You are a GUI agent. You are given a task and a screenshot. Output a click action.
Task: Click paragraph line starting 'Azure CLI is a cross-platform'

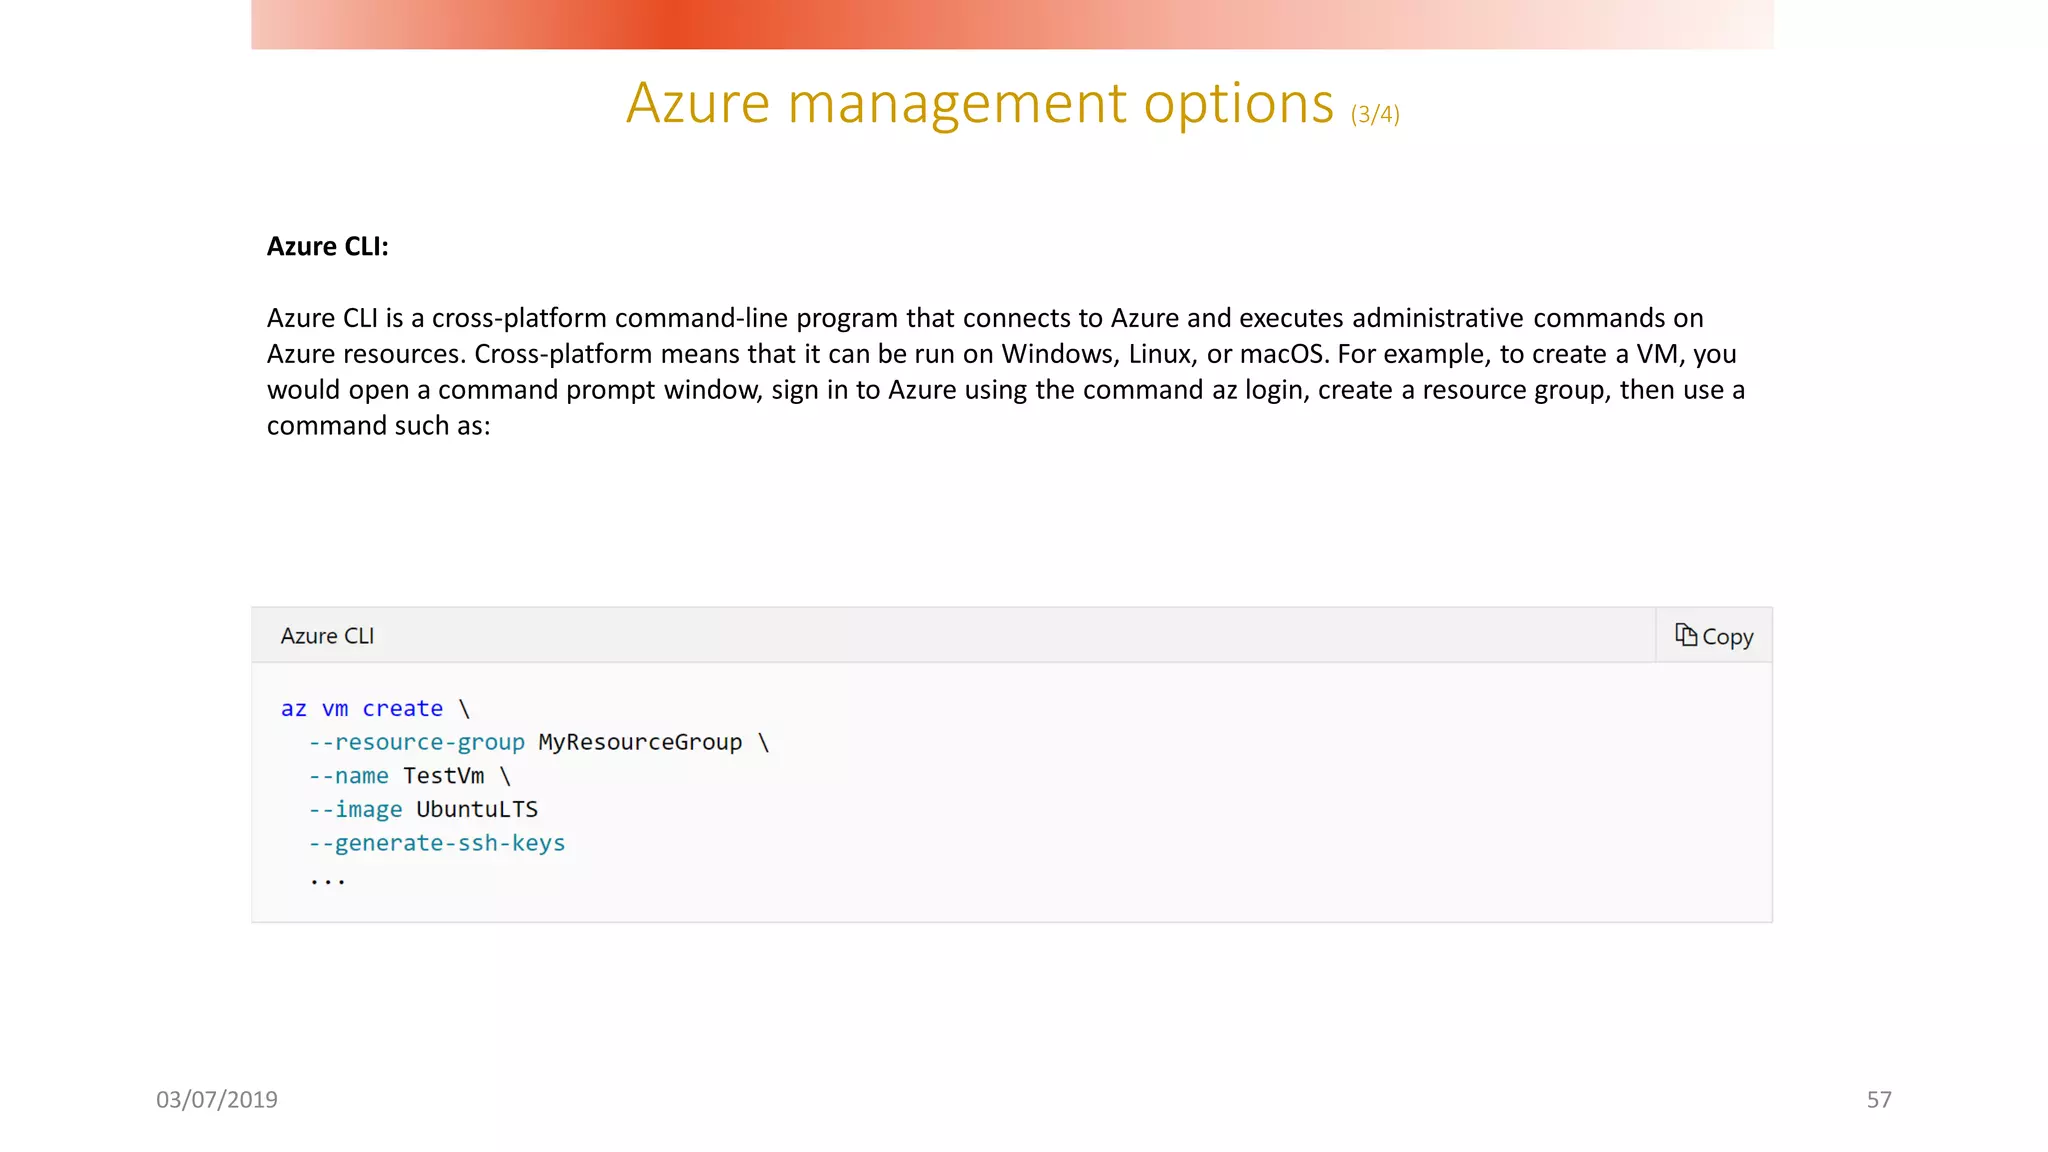click(985, 318)
